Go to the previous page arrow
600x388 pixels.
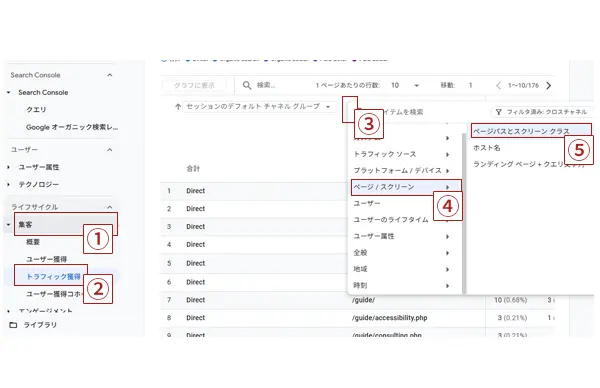pos(498,85)
